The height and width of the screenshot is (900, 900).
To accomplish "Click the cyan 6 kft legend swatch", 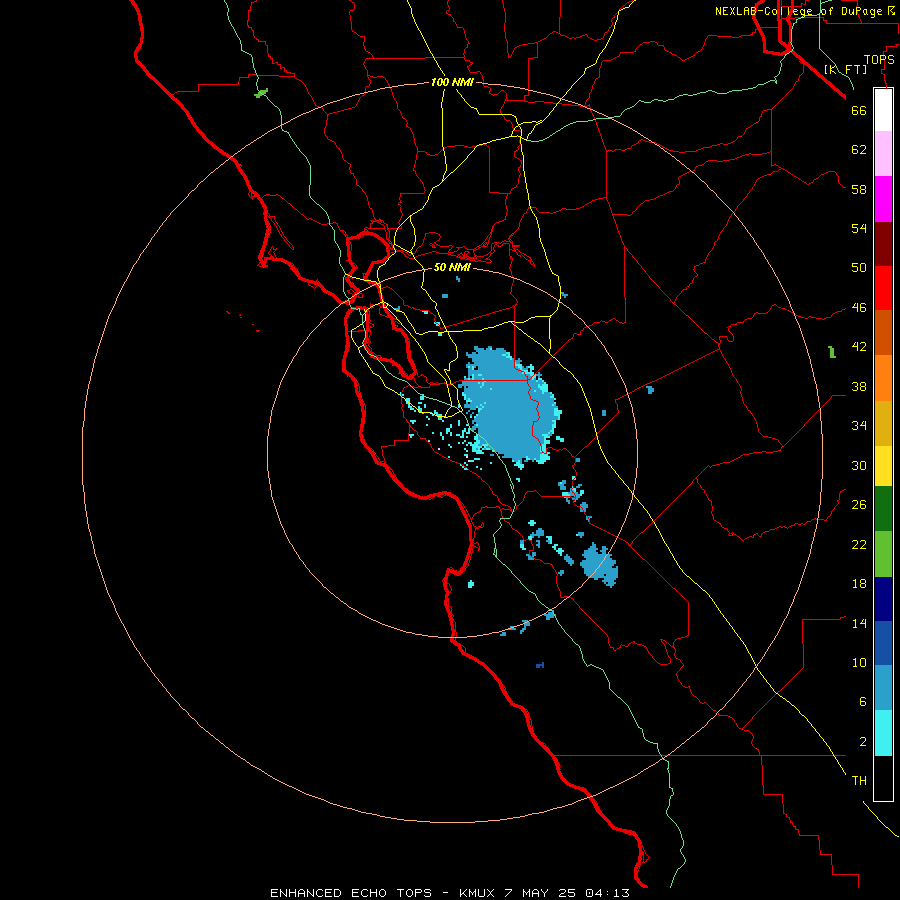I will pyautogui.click(x=883, y=733).
